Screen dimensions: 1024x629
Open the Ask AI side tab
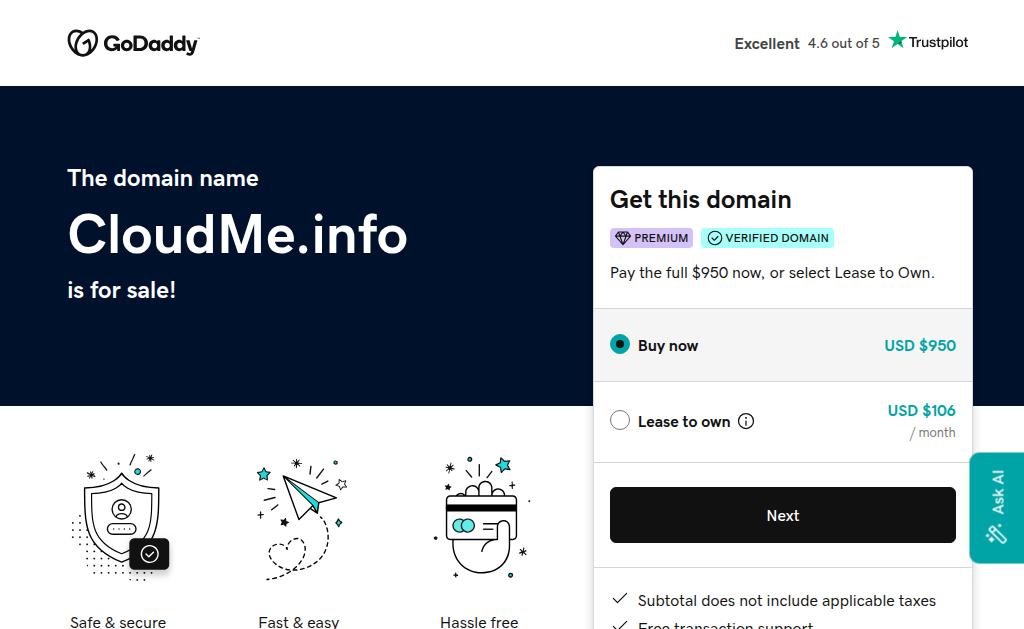tap(997, 508)
